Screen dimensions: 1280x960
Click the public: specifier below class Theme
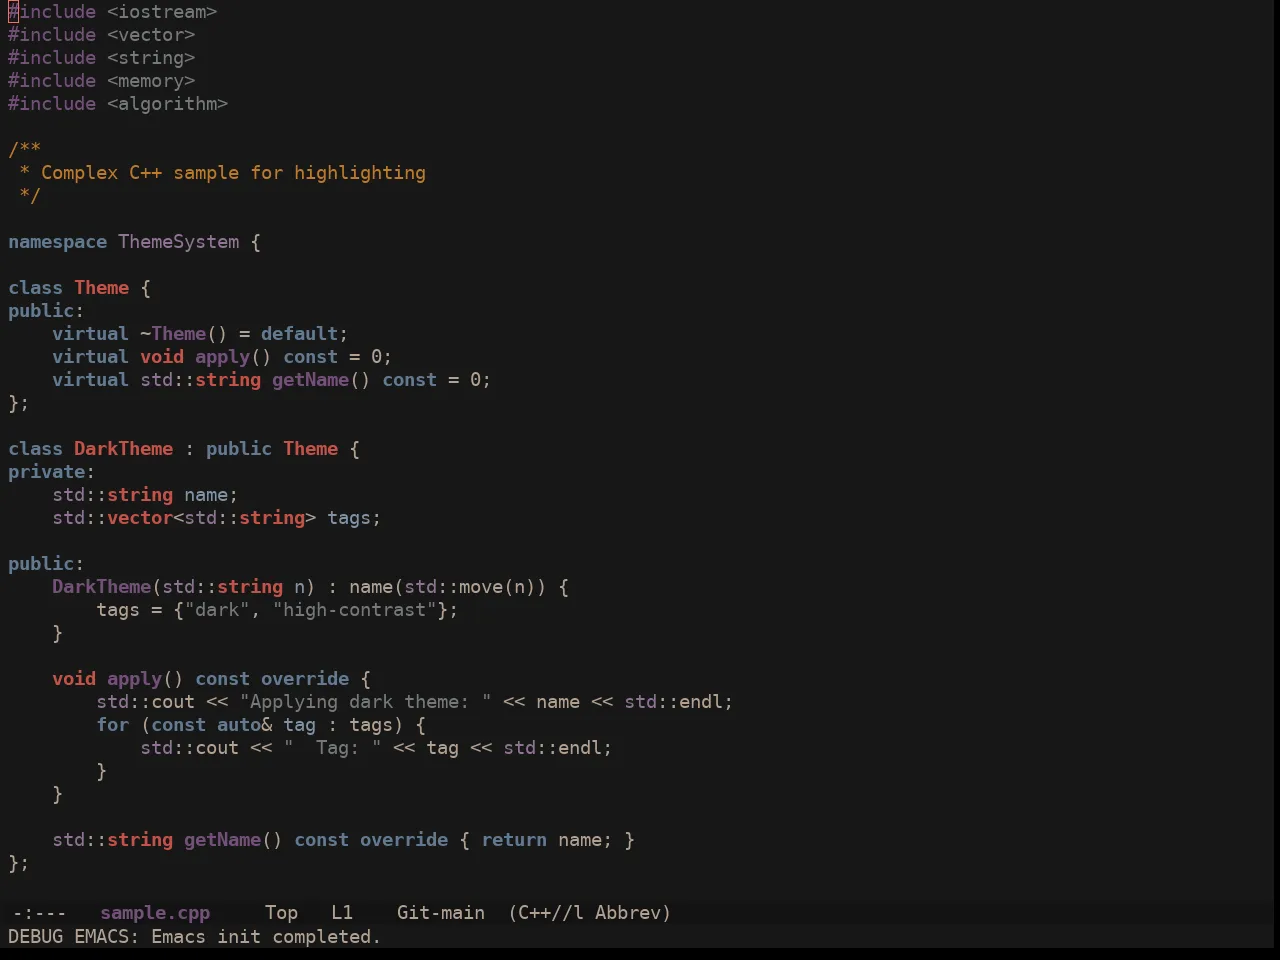(x=46, y=311)
